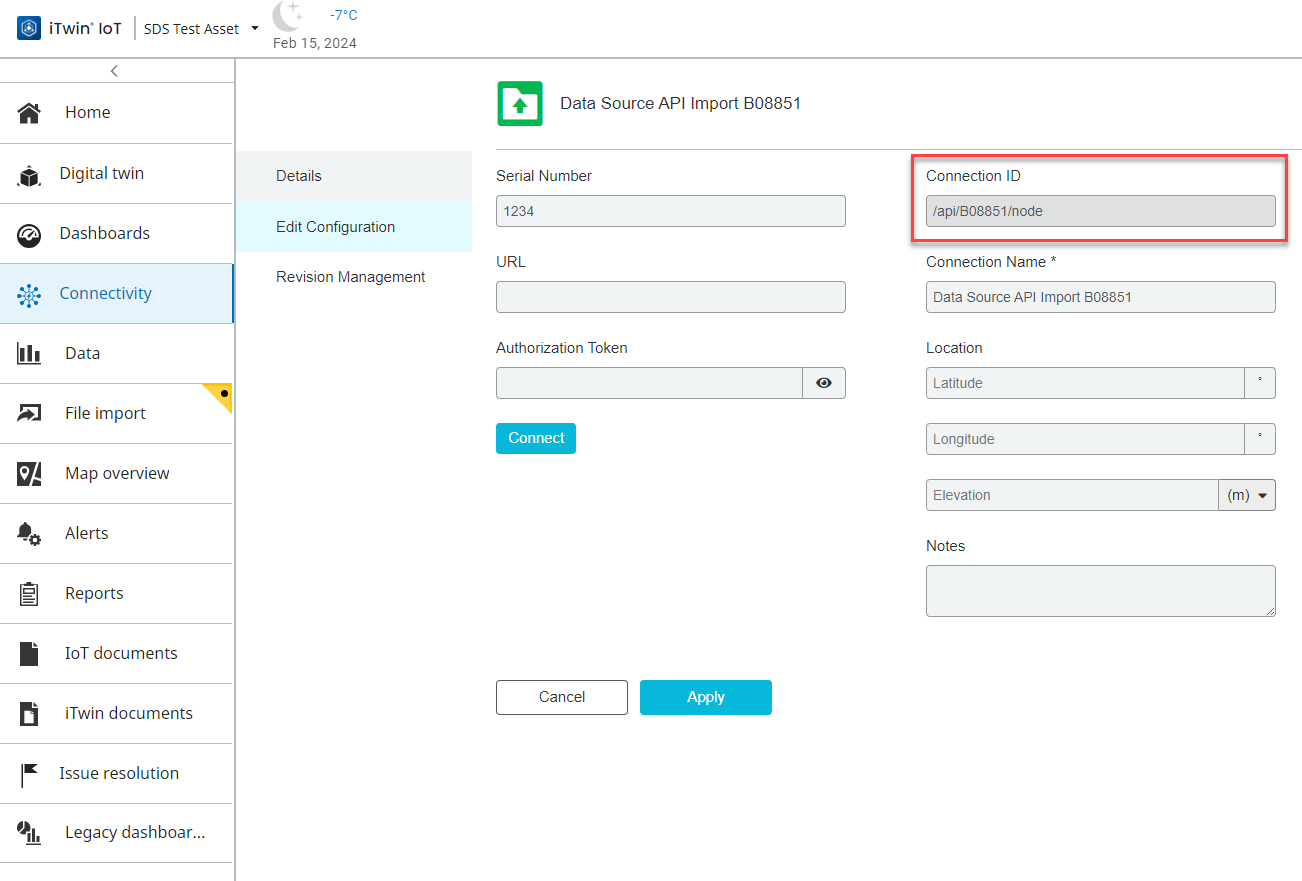The image size is (1302, 881).
Task: Open the Map overview icon
Action: [29, 474]
